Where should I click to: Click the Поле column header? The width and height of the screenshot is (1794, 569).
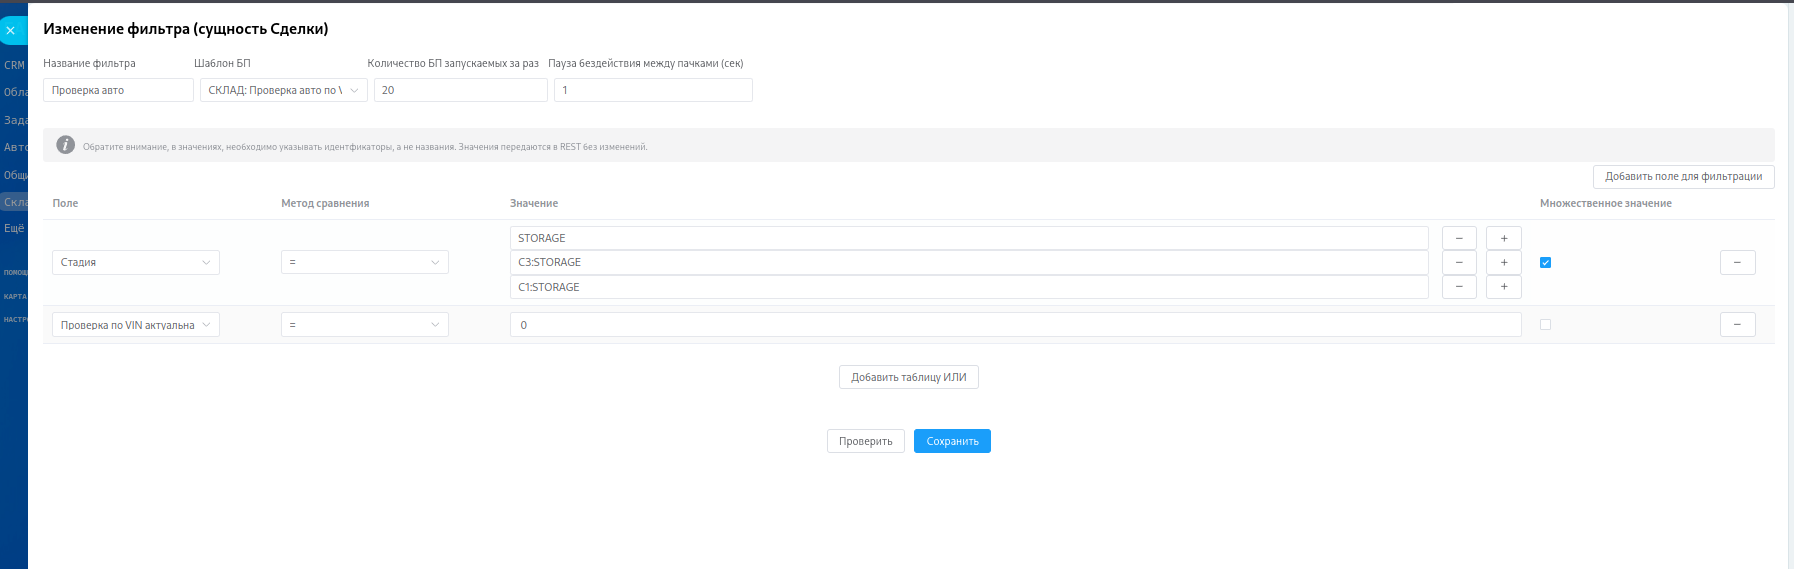pos(65,203)
